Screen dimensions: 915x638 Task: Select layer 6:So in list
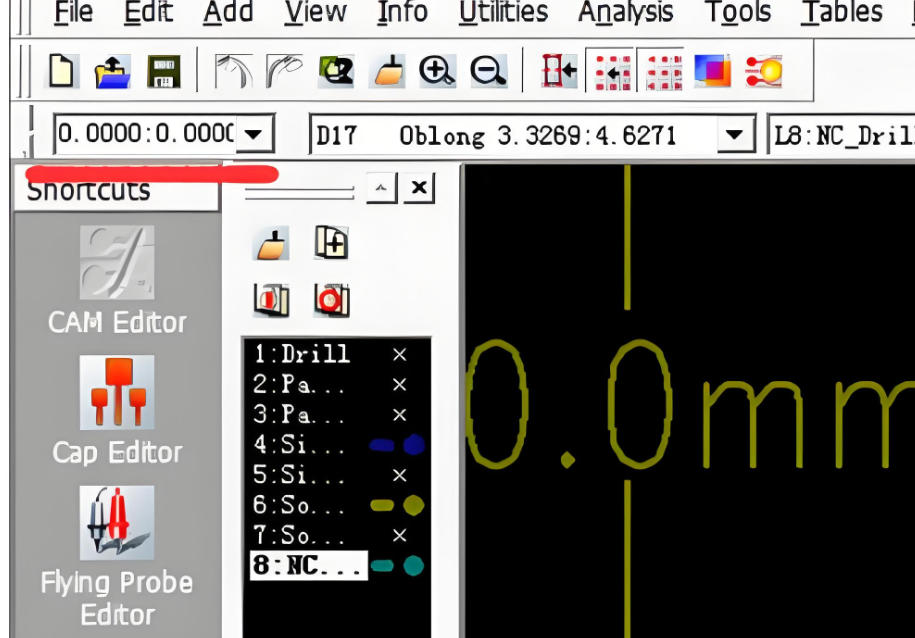[x=298, y=505]
